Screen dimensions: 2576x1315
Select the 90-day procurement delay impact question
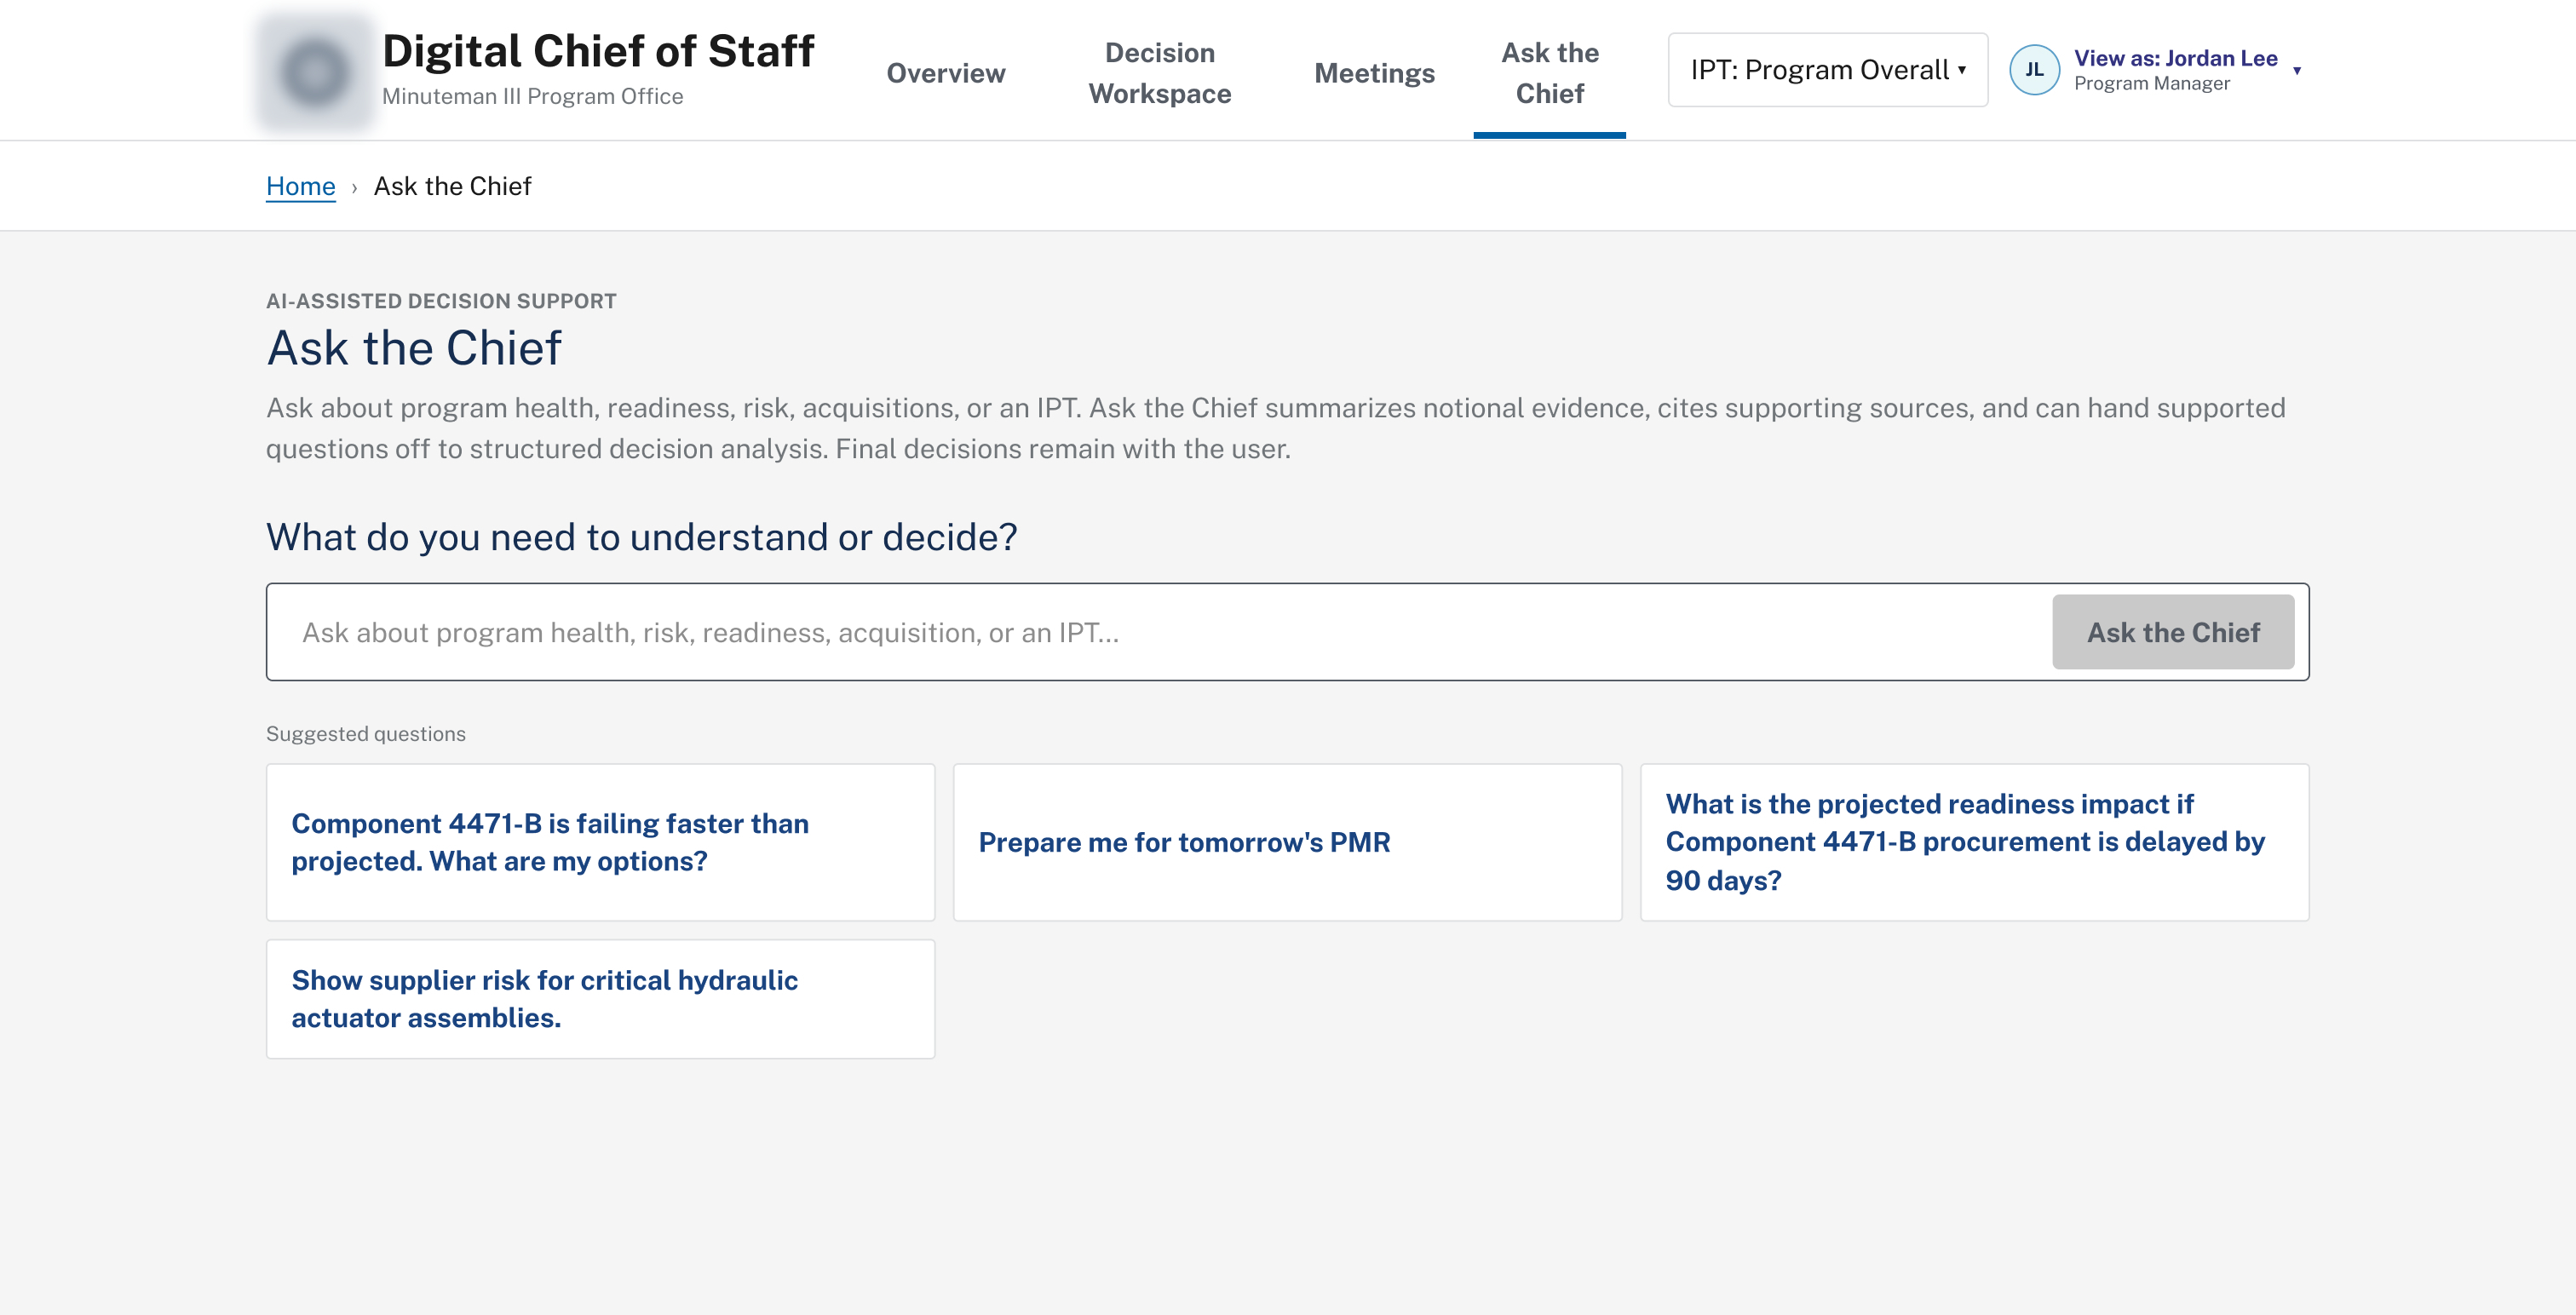(x=1974, y=842)
